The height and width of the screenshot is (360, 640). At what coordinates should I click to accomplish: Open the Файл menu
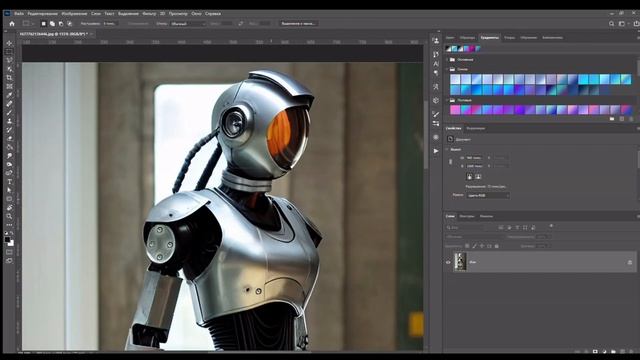tap(19, 13)
